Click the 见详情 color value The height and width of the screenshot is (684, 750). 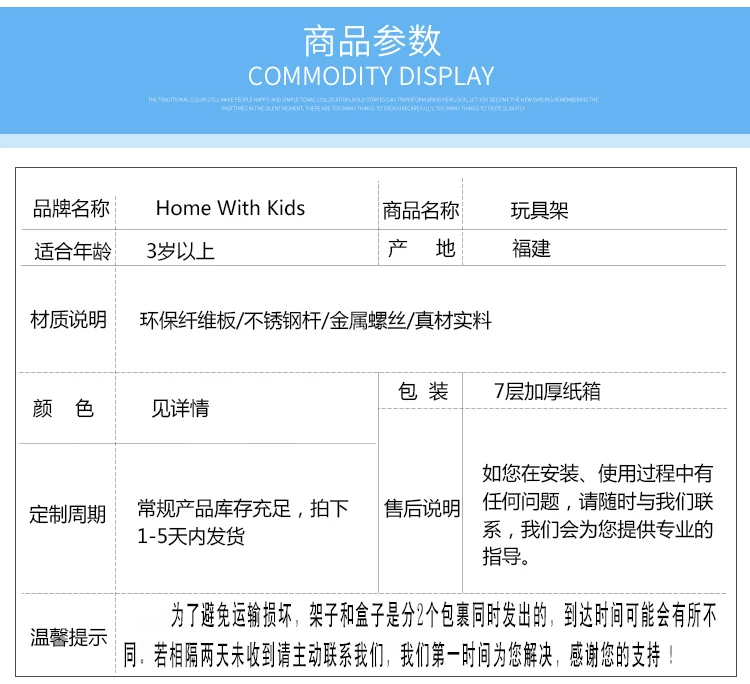click(x=180, y=408)
